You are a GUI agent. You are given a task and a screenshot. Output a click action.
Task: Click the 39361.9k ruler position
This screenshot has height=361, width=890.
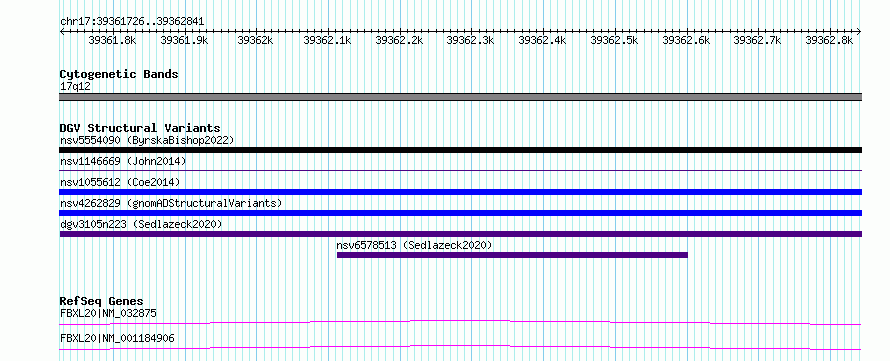pyautogui.click(x=184, y=40)
